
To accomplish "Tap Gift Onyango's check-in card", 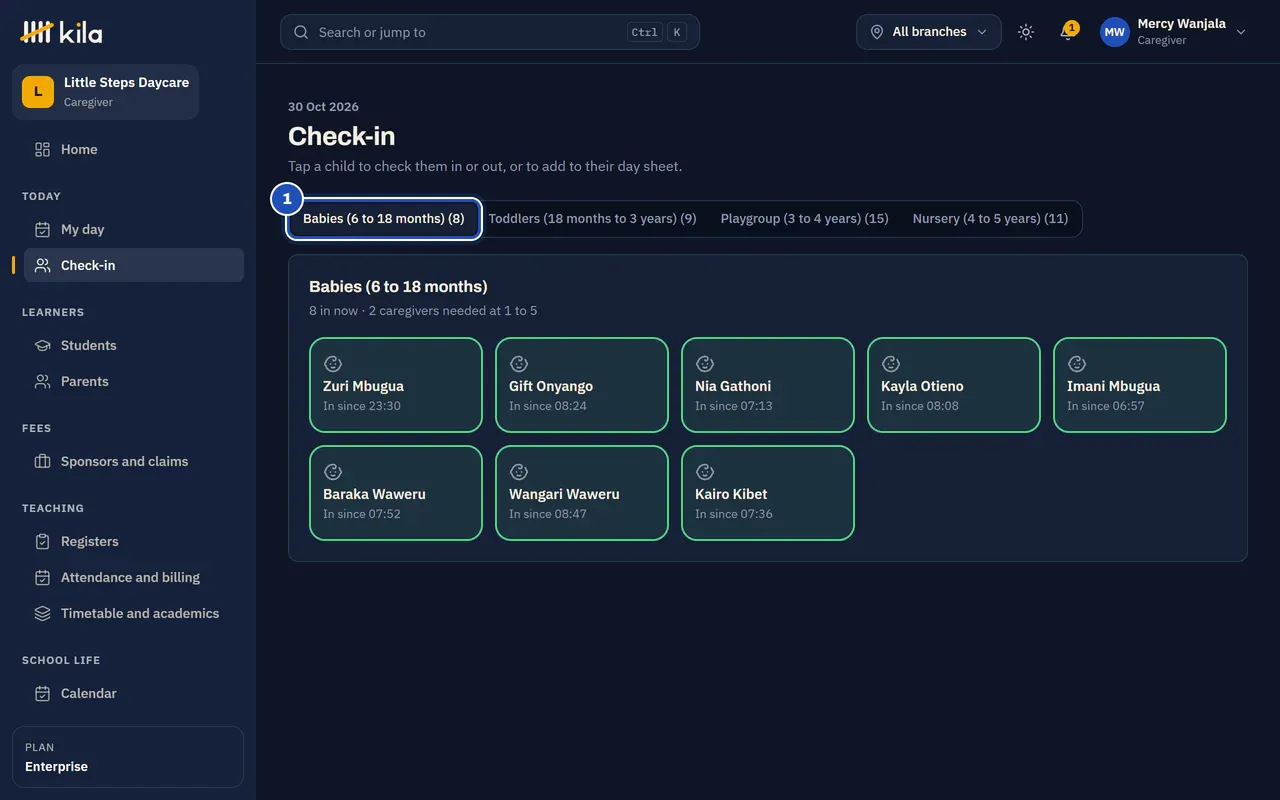I will 582,385.
